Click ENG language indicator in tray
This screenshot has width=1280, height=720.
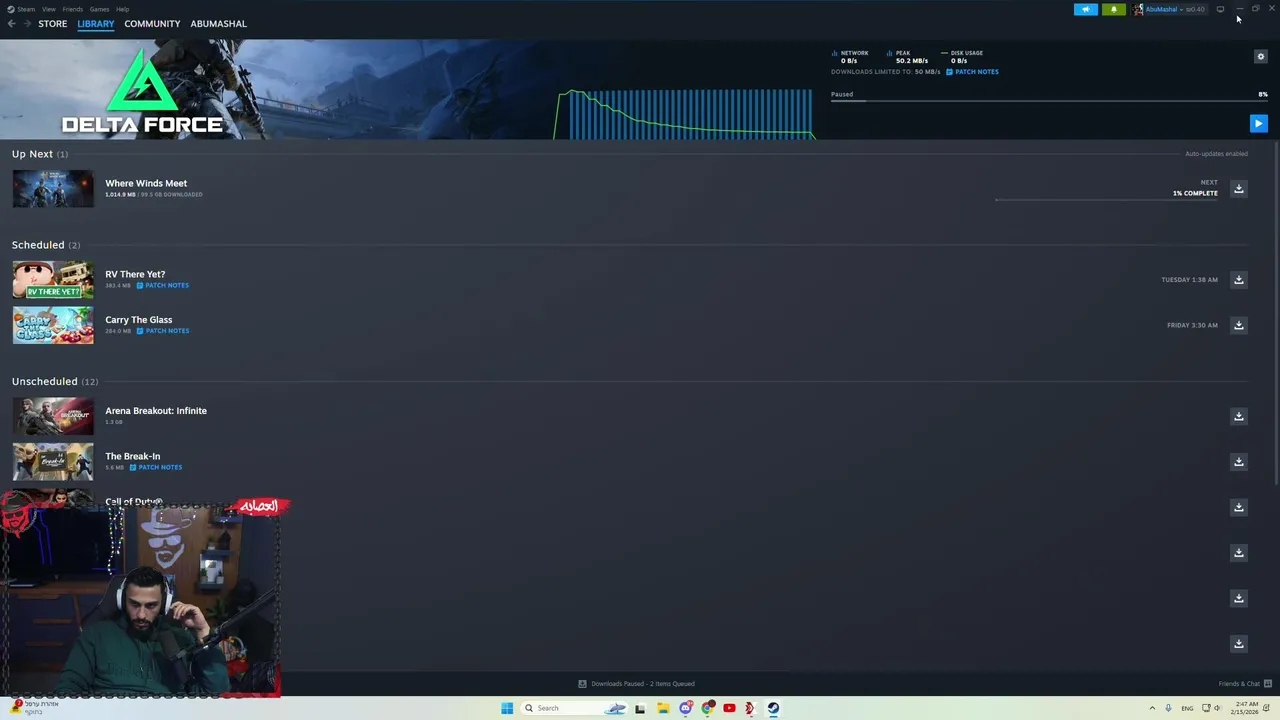tap(1187, 708)
